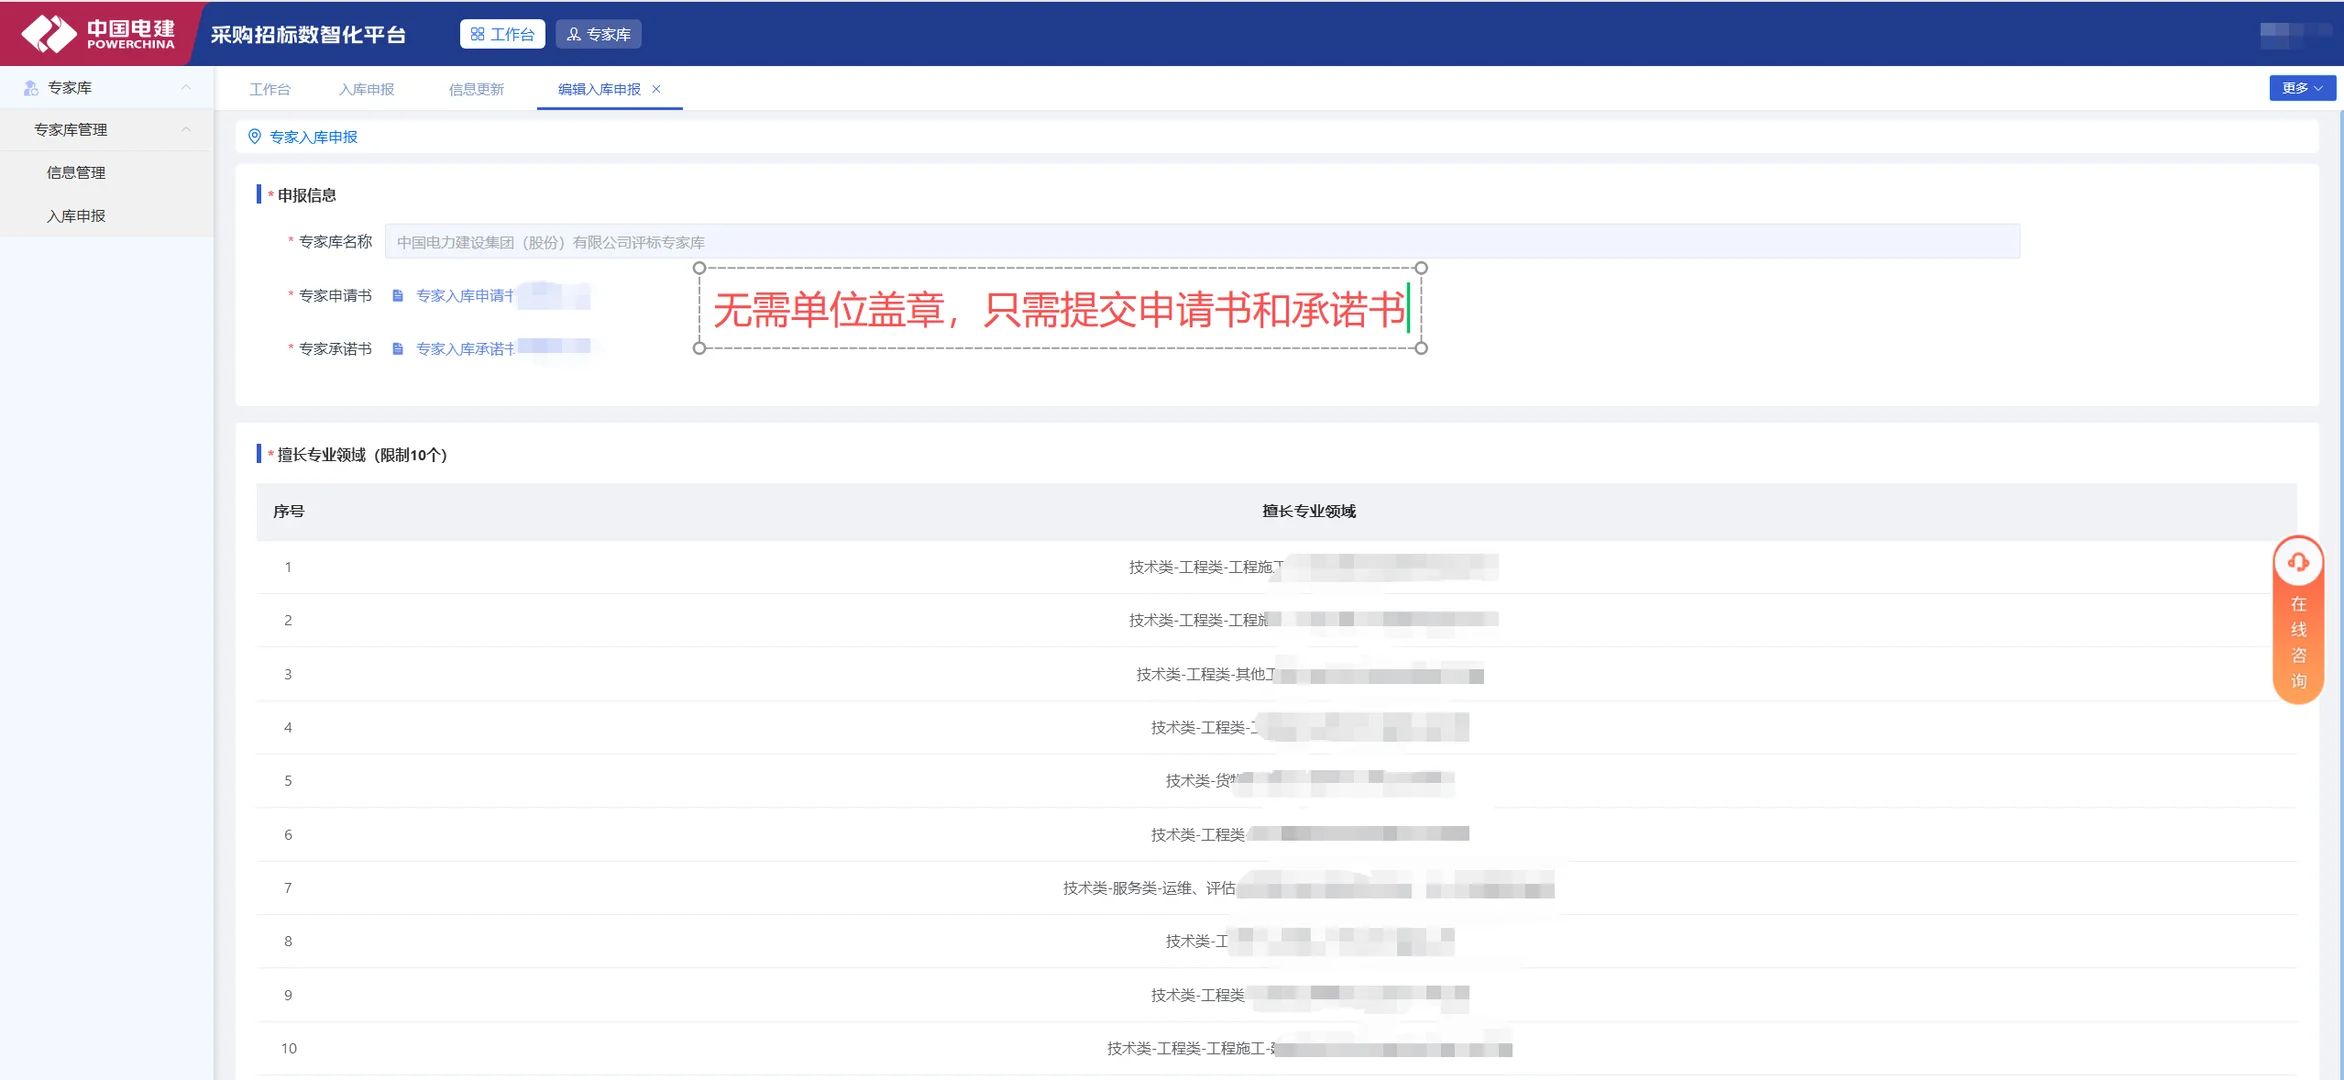Open the 更多 dropdown menu
Screen dimensions: 2344x1080
point(2301,88)
